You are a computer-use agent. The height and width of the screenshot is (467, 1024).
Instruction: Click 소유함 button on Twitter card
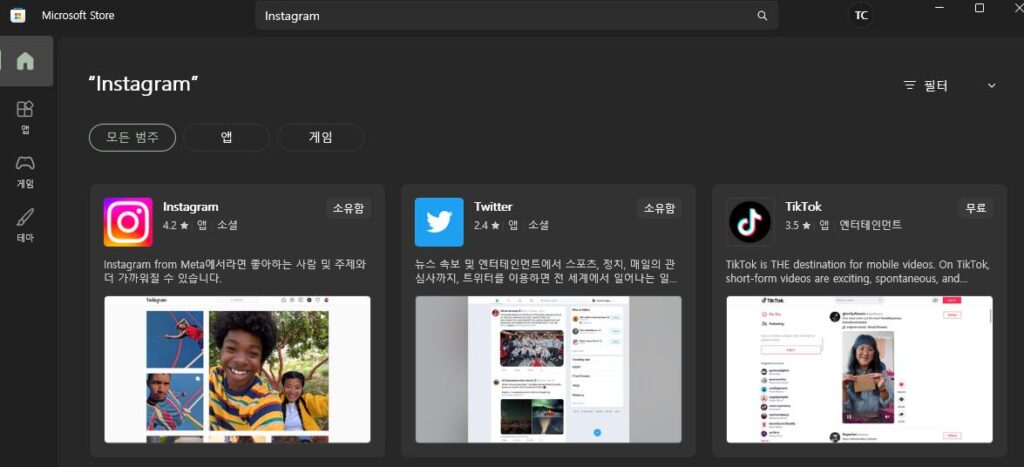659,208
